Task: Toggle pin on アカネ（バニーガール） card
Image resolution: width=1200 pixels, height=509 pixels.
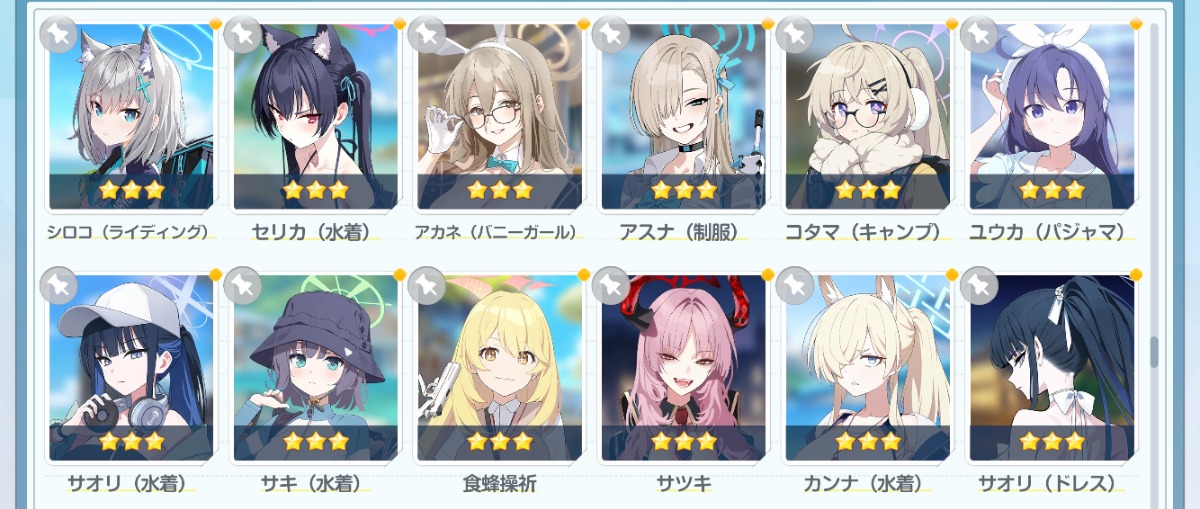Action: (427, 34)
